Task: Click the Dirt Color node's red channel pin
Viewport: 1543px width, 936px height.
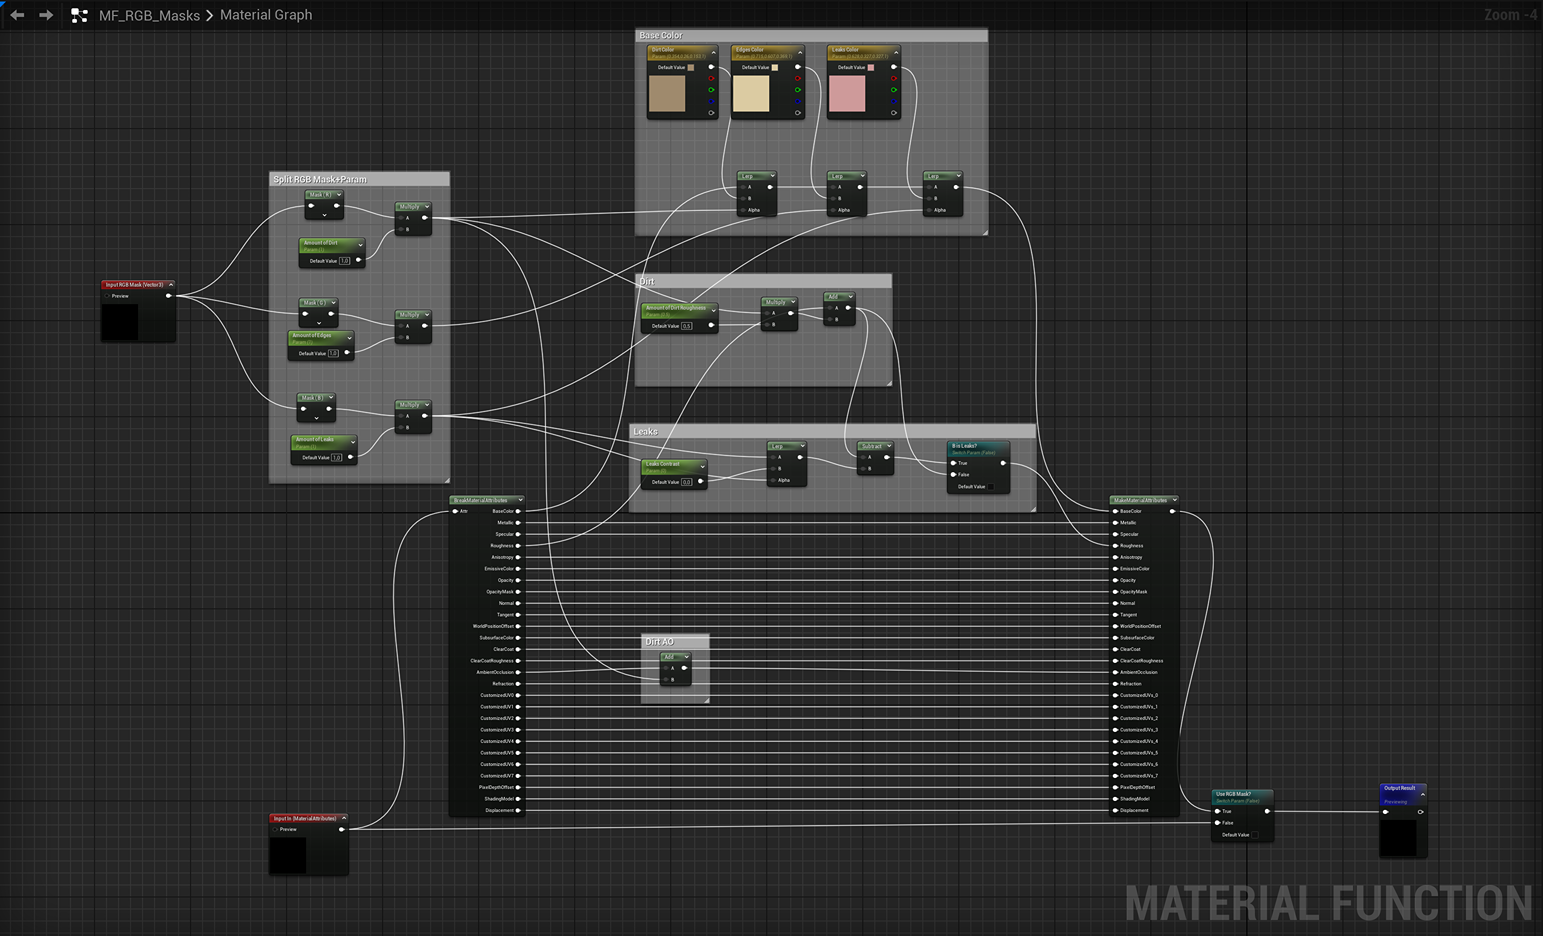Action: 712,79
